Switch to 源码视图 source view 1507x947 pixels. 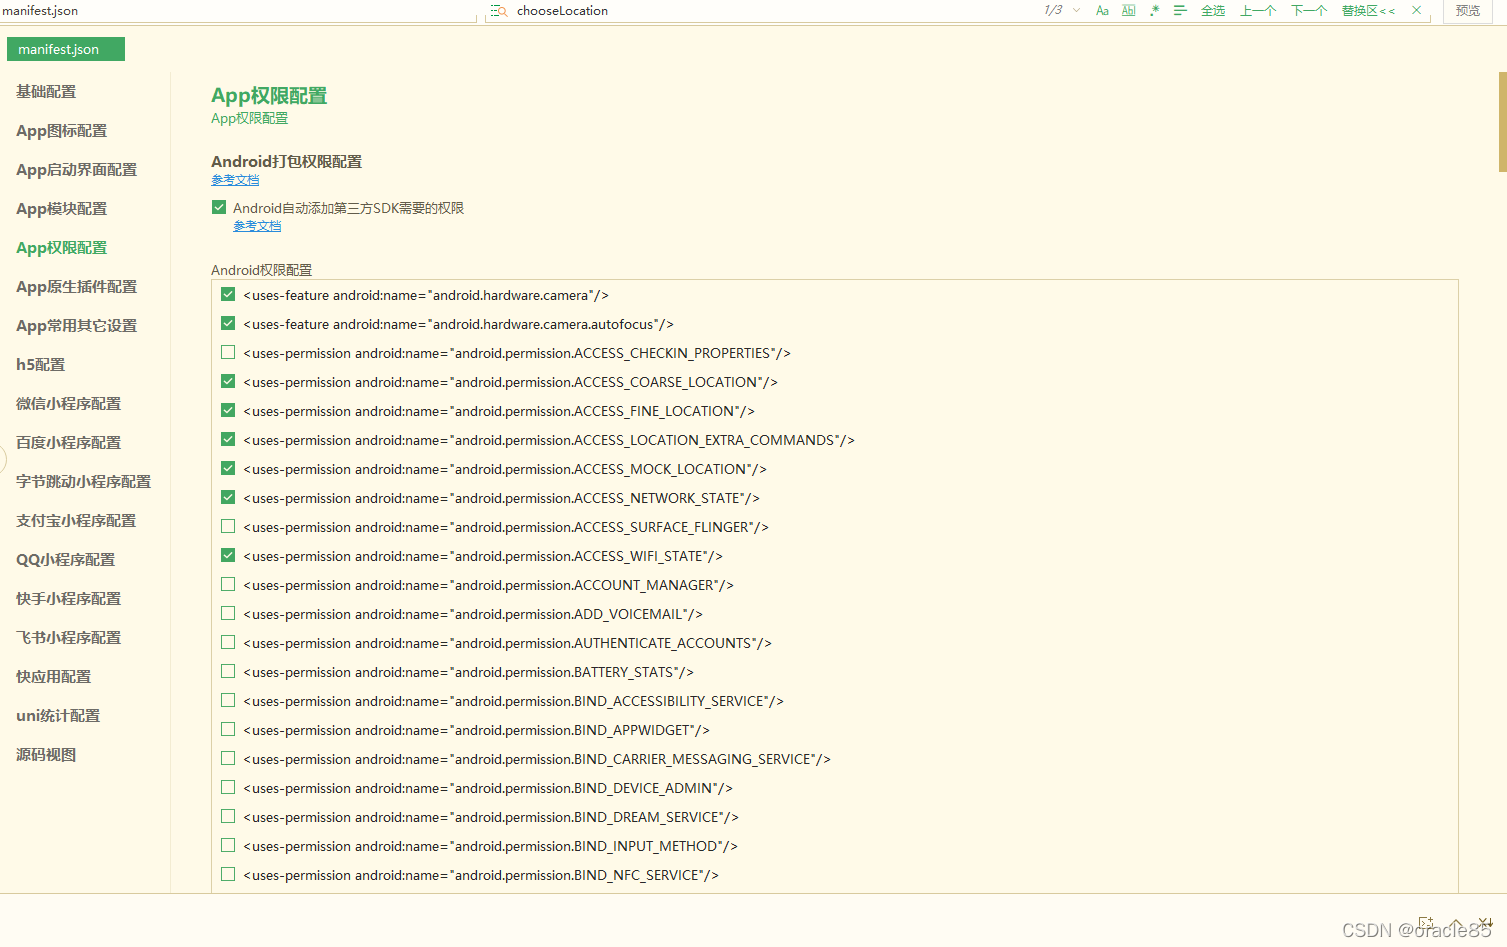click(46, 755)
